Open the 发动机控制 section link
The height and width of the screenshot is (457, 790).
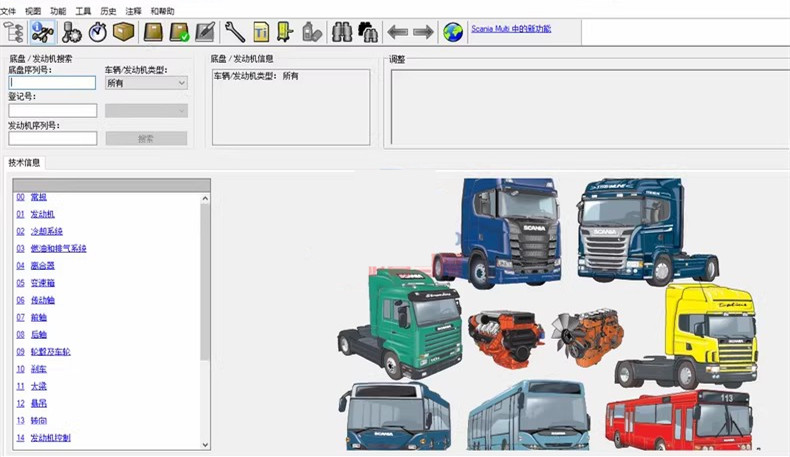[x=50, y=438]
